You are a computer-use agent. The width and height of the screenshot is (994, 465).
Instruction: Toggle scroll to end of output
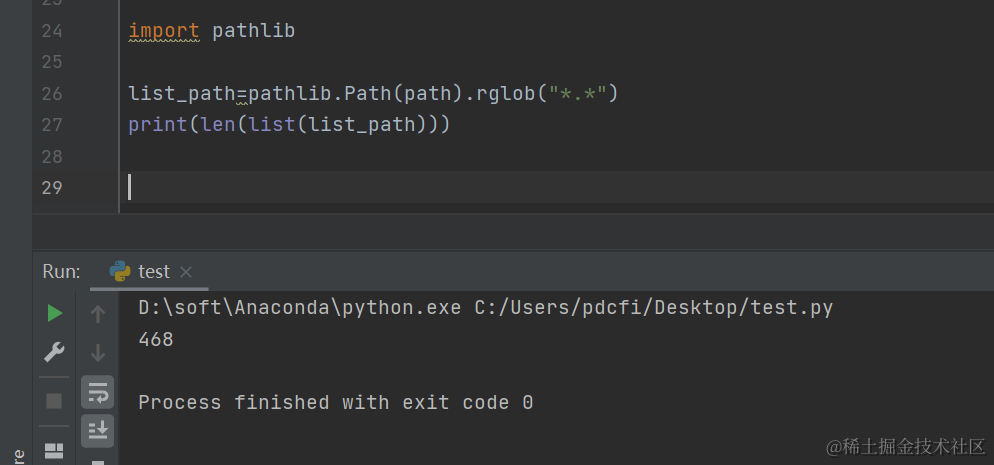(x=98, y=431)
